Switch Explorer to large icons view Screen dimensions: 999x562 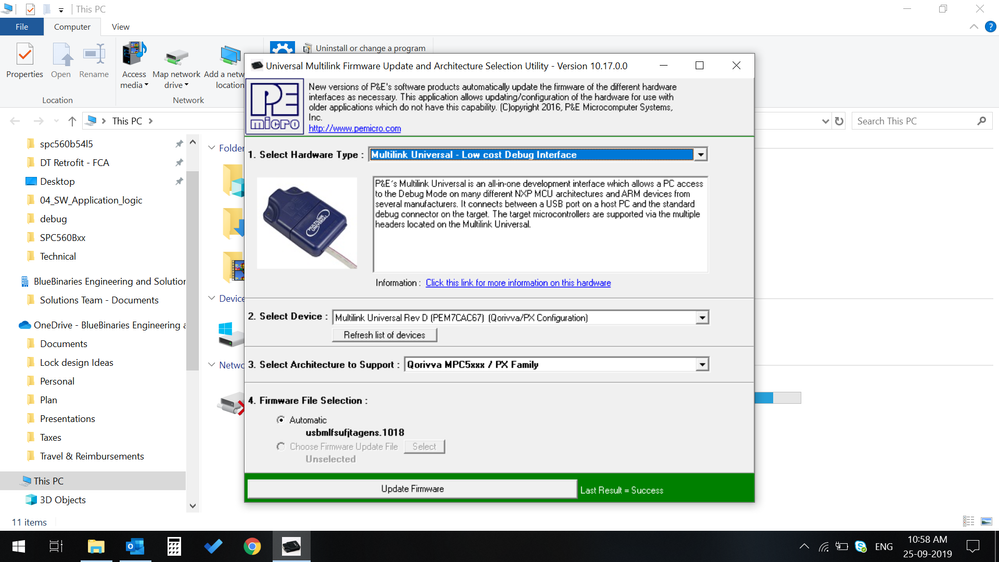986,521
